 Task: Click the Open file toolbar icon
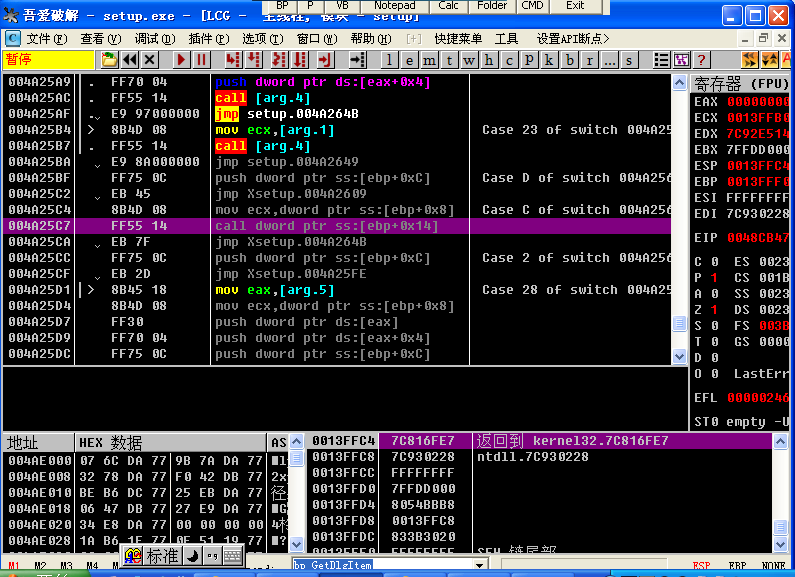tap(109, 60)
